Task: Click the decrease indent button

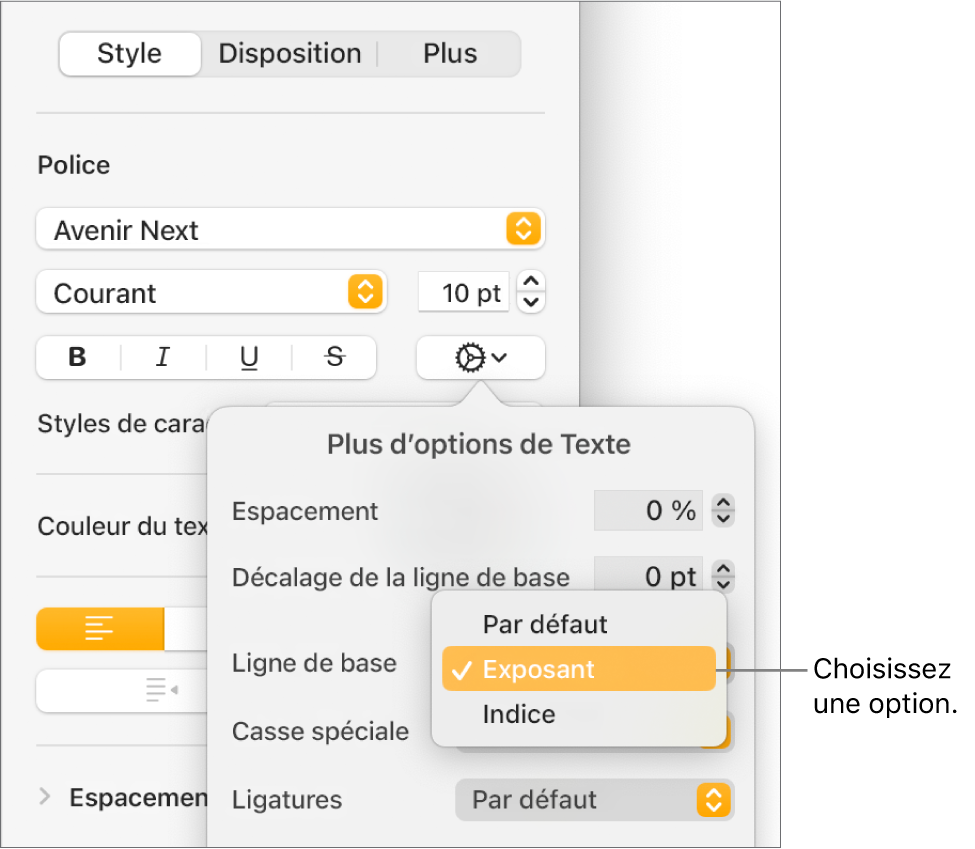Action: [160, 690]
